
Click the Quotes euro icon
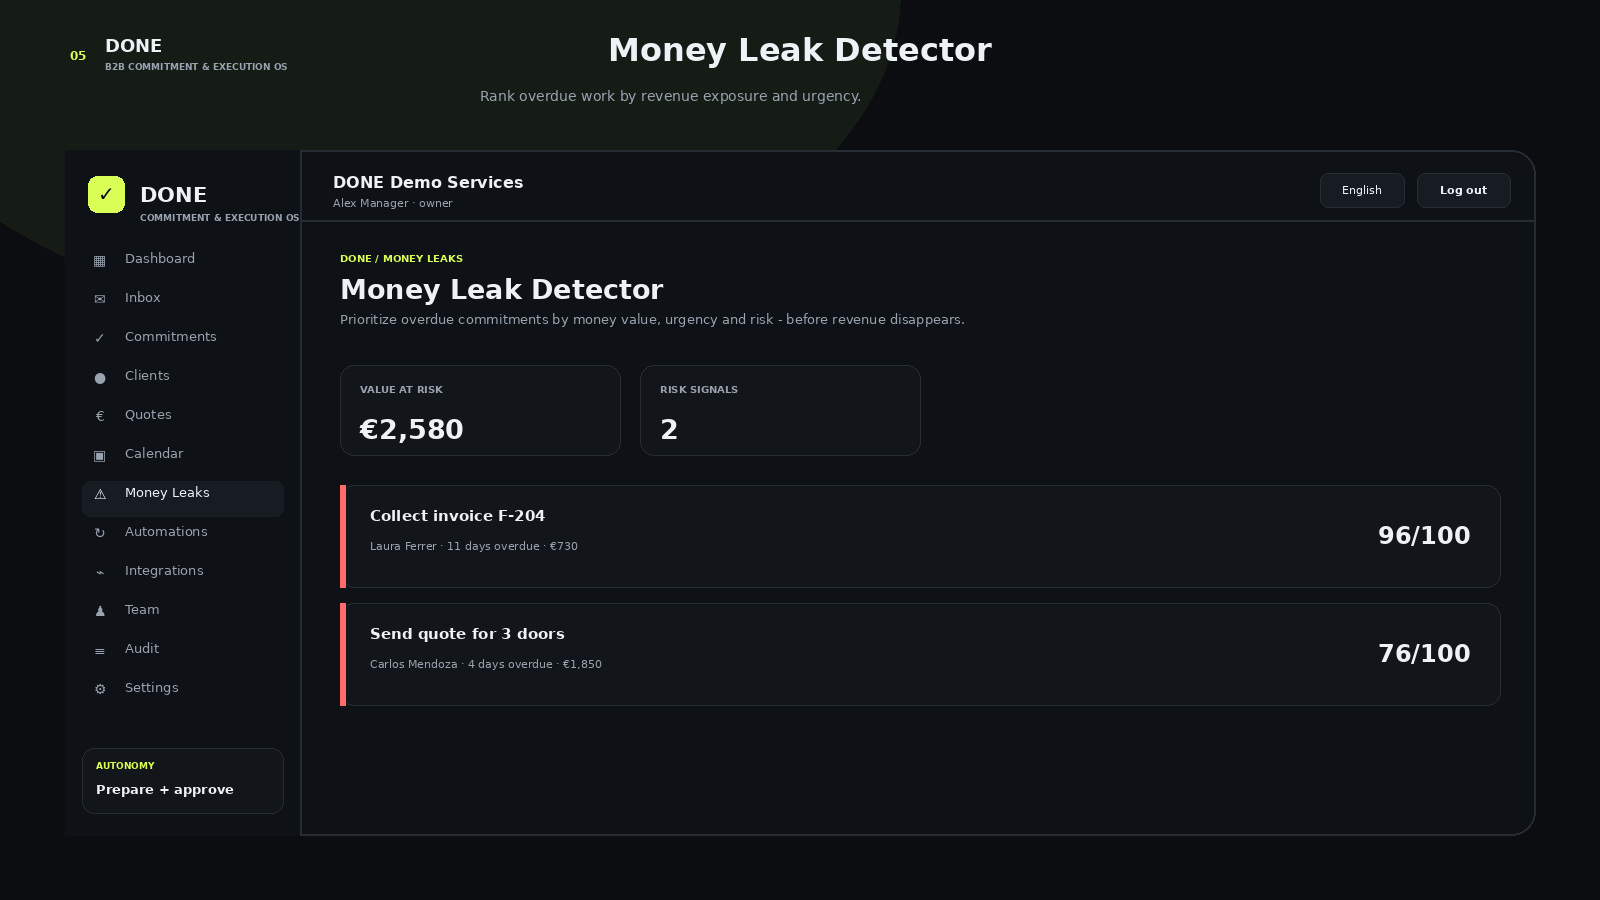click(x=100, y=416)
